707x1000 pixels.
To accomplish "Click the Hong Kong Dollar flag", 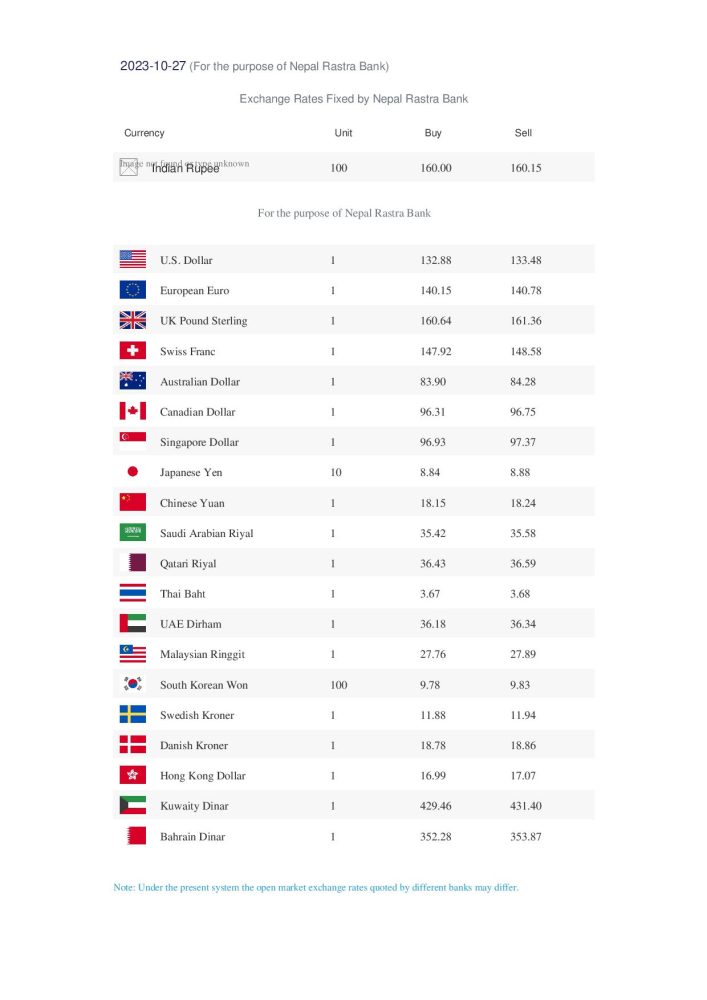I will [x=132, y=775].
